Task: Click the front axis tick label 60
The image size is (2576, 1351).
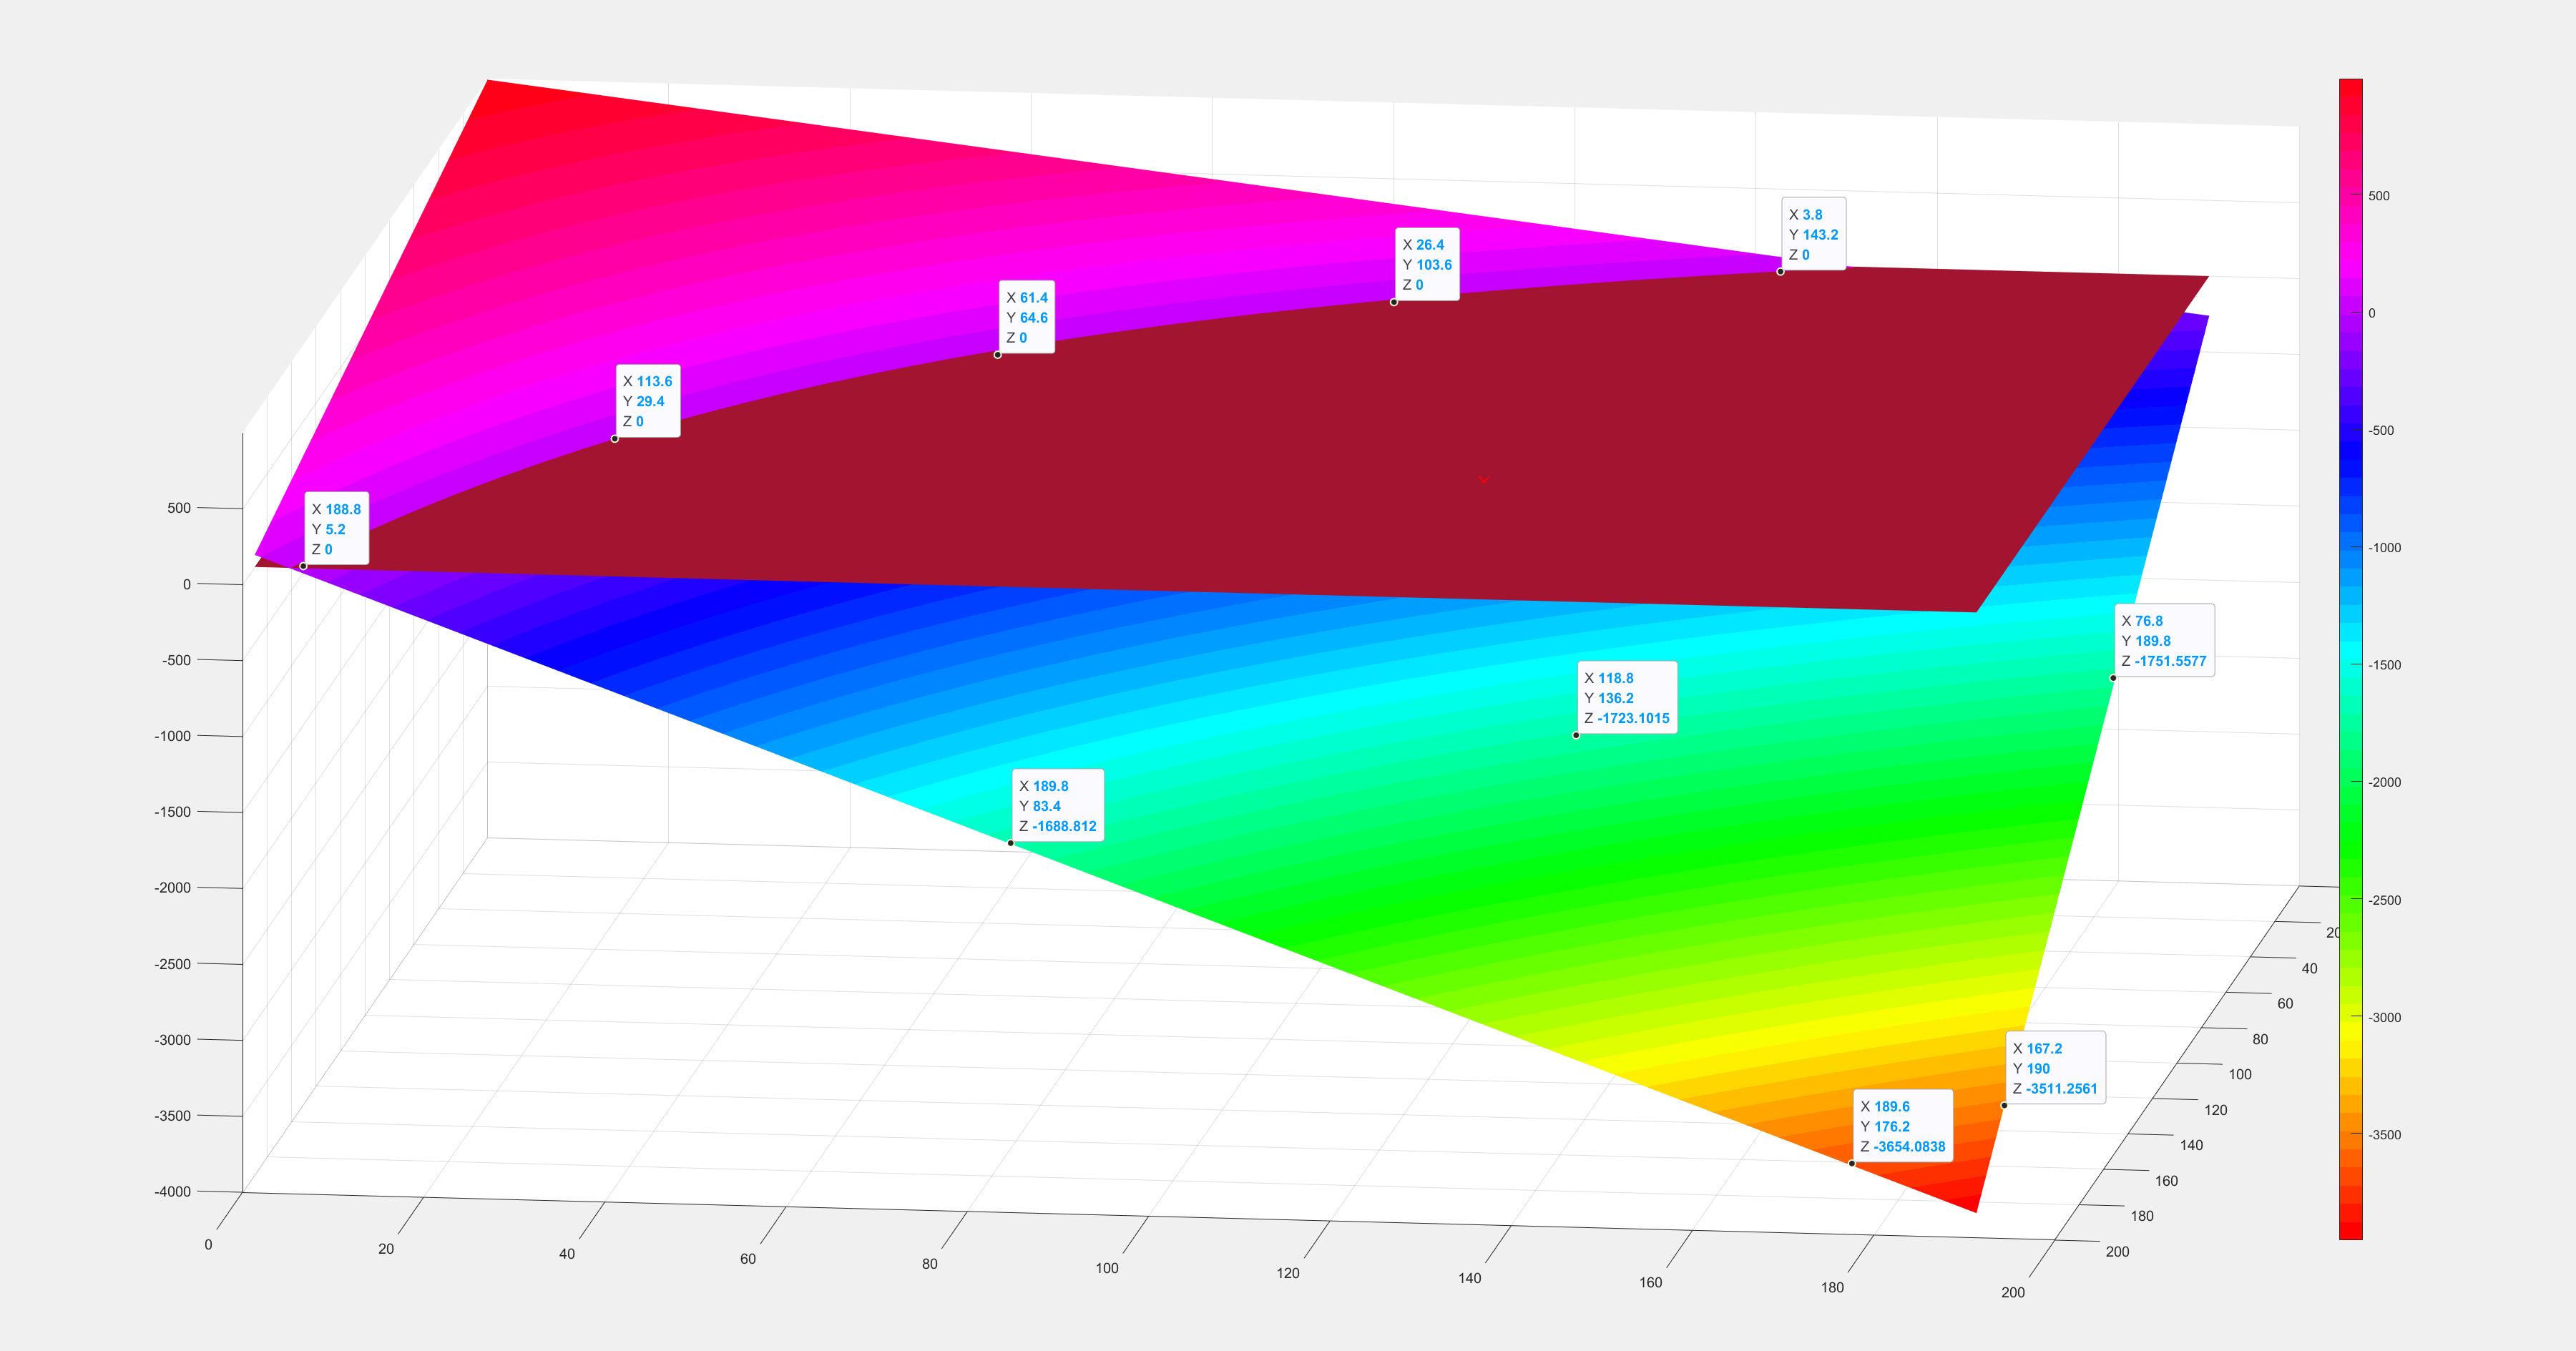Action: click(x=748, y=1259)
